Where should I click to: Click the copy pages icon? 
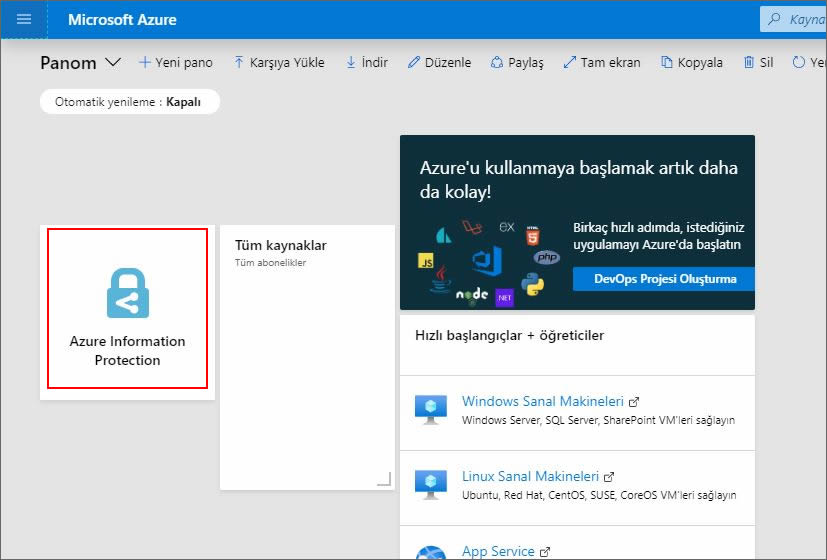tap(667, 62)
